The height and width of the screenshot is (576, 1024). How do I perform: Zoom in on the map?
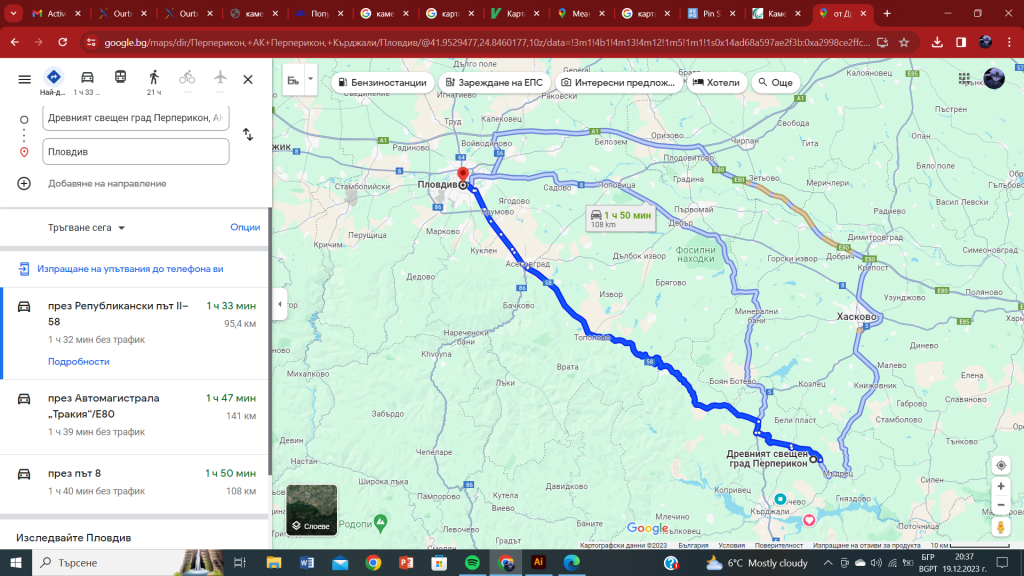coord(1000,486)
